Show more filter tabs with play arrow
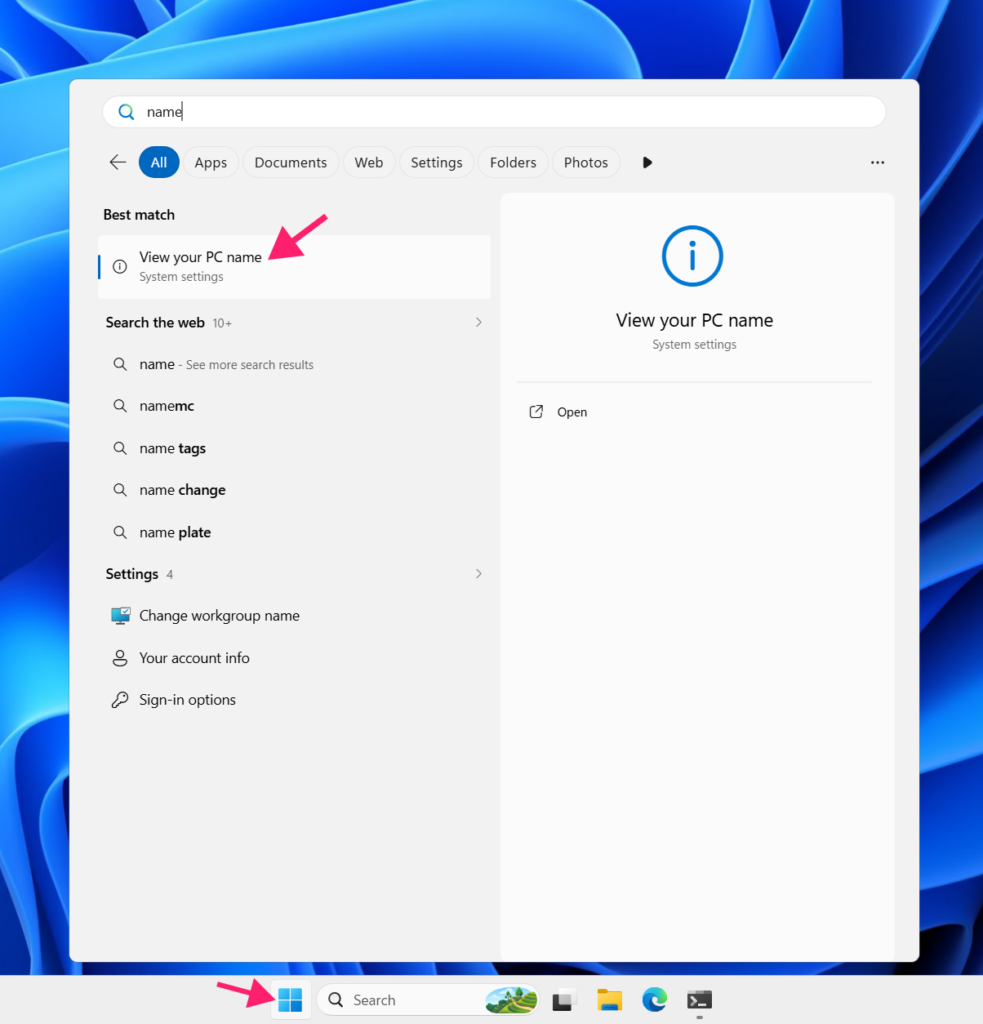 click(x=647, y=162)
